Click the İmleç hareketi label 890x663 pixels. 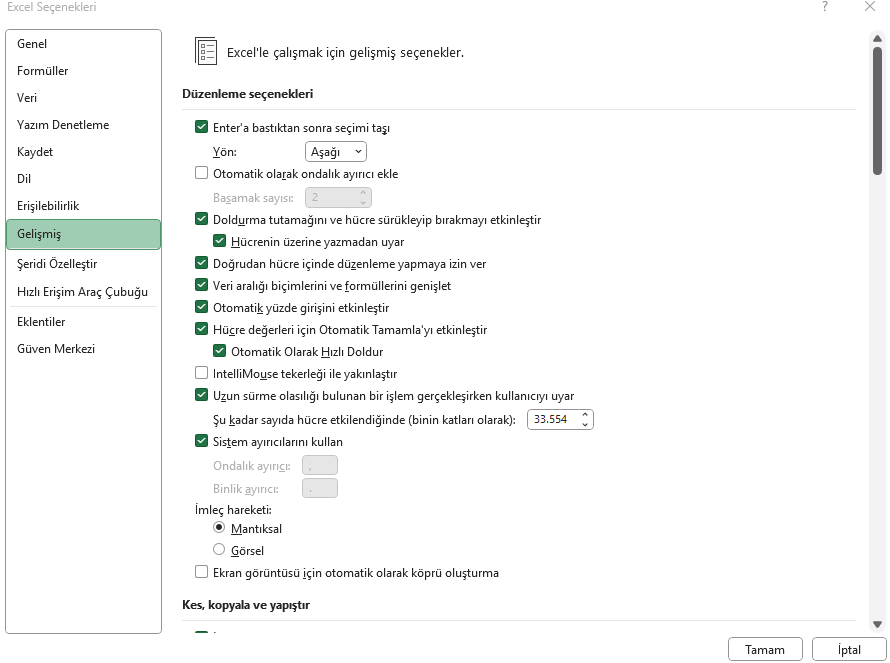coord(233,510)
